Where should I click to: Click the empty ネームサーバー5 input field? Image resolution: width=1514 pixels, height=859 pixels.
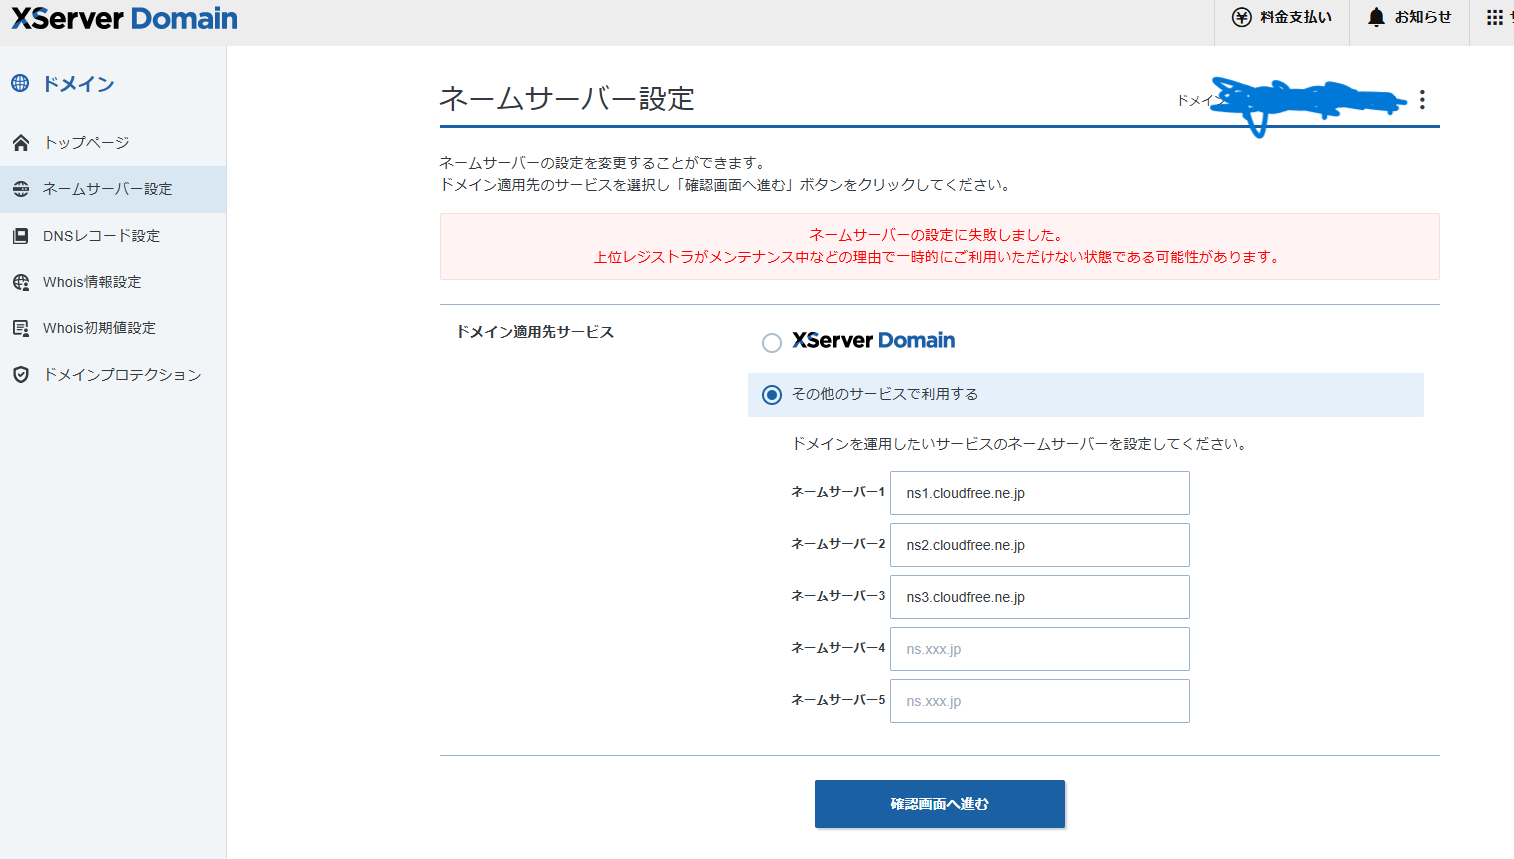1040,701
